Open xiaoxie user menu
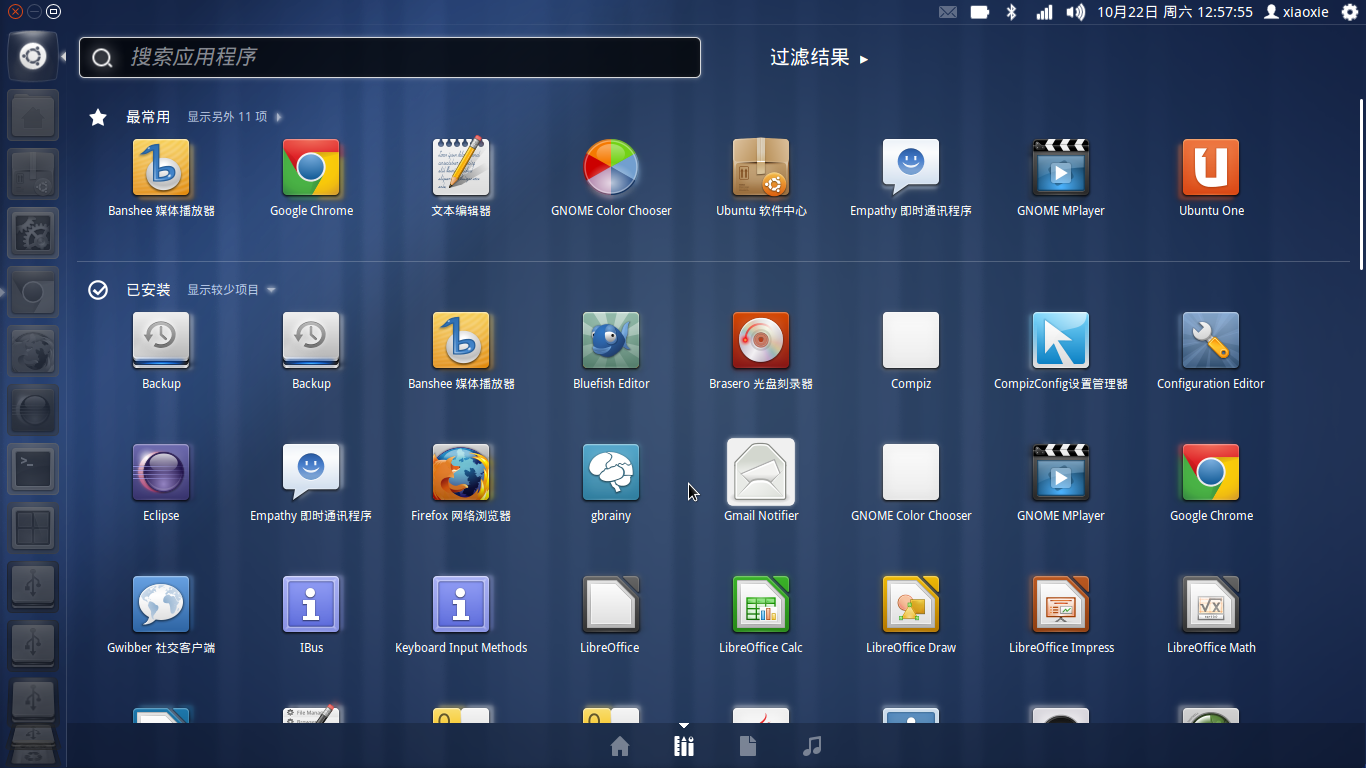1366x768 pixels. pos(1296,12)
